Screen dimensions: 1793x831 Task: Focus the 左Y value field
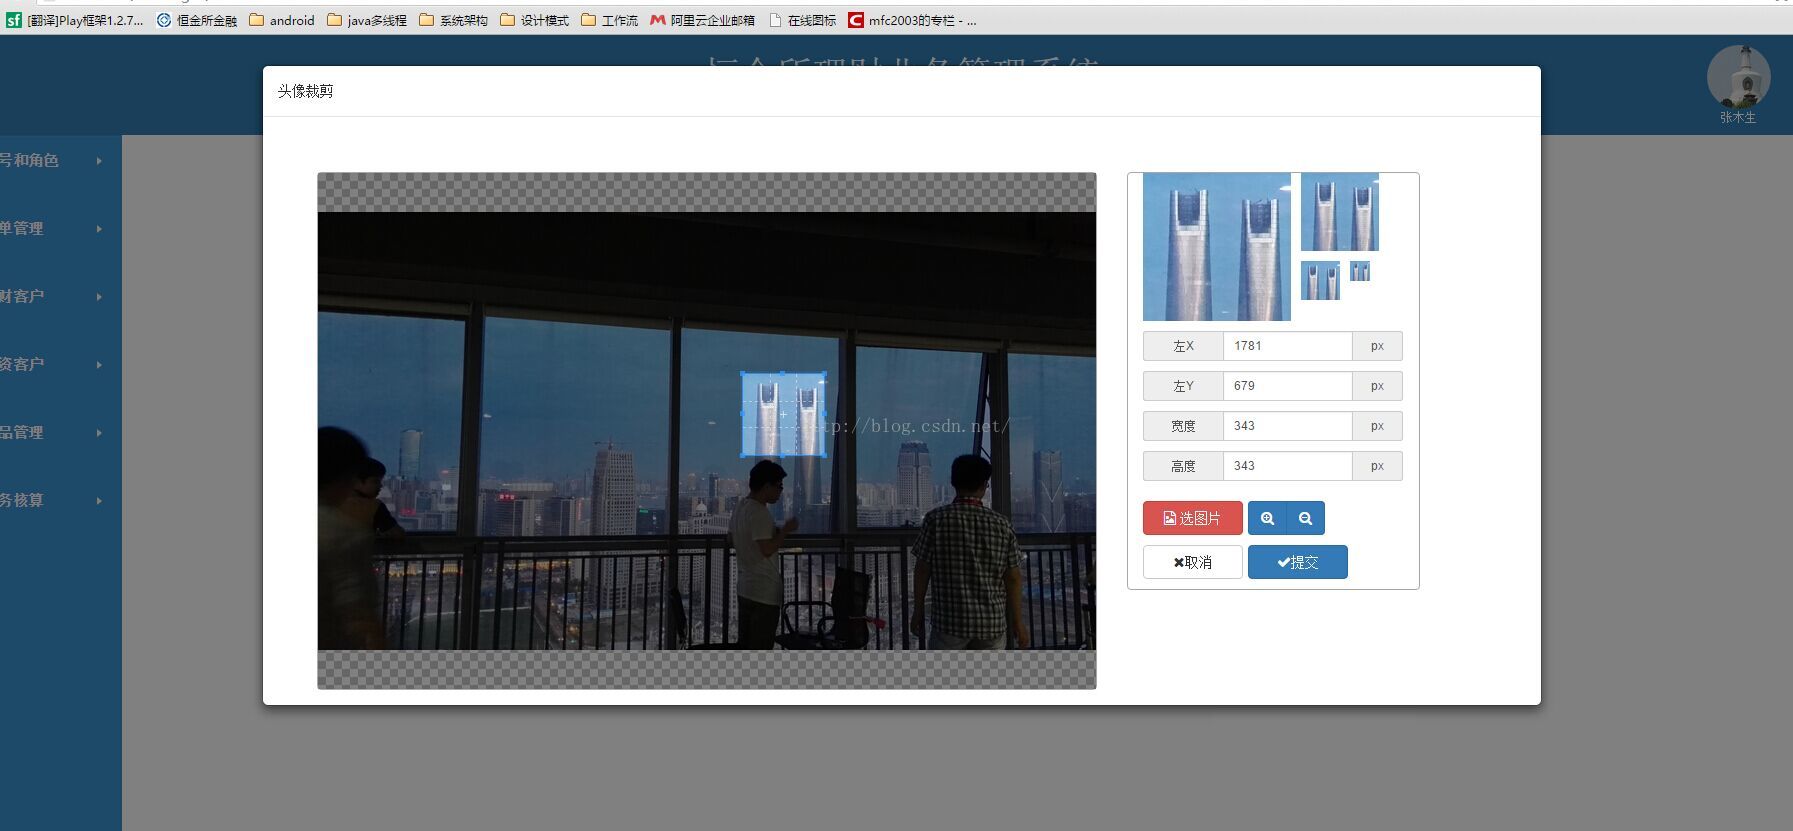pyautogui.click(x=1288, y=386)
